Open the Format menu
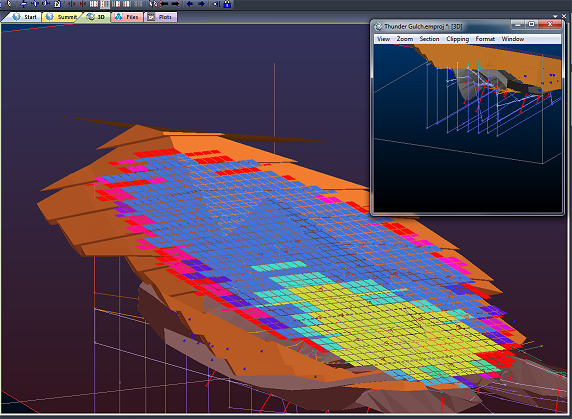This screenshot has width=572, height=419. tap(485, 39)
